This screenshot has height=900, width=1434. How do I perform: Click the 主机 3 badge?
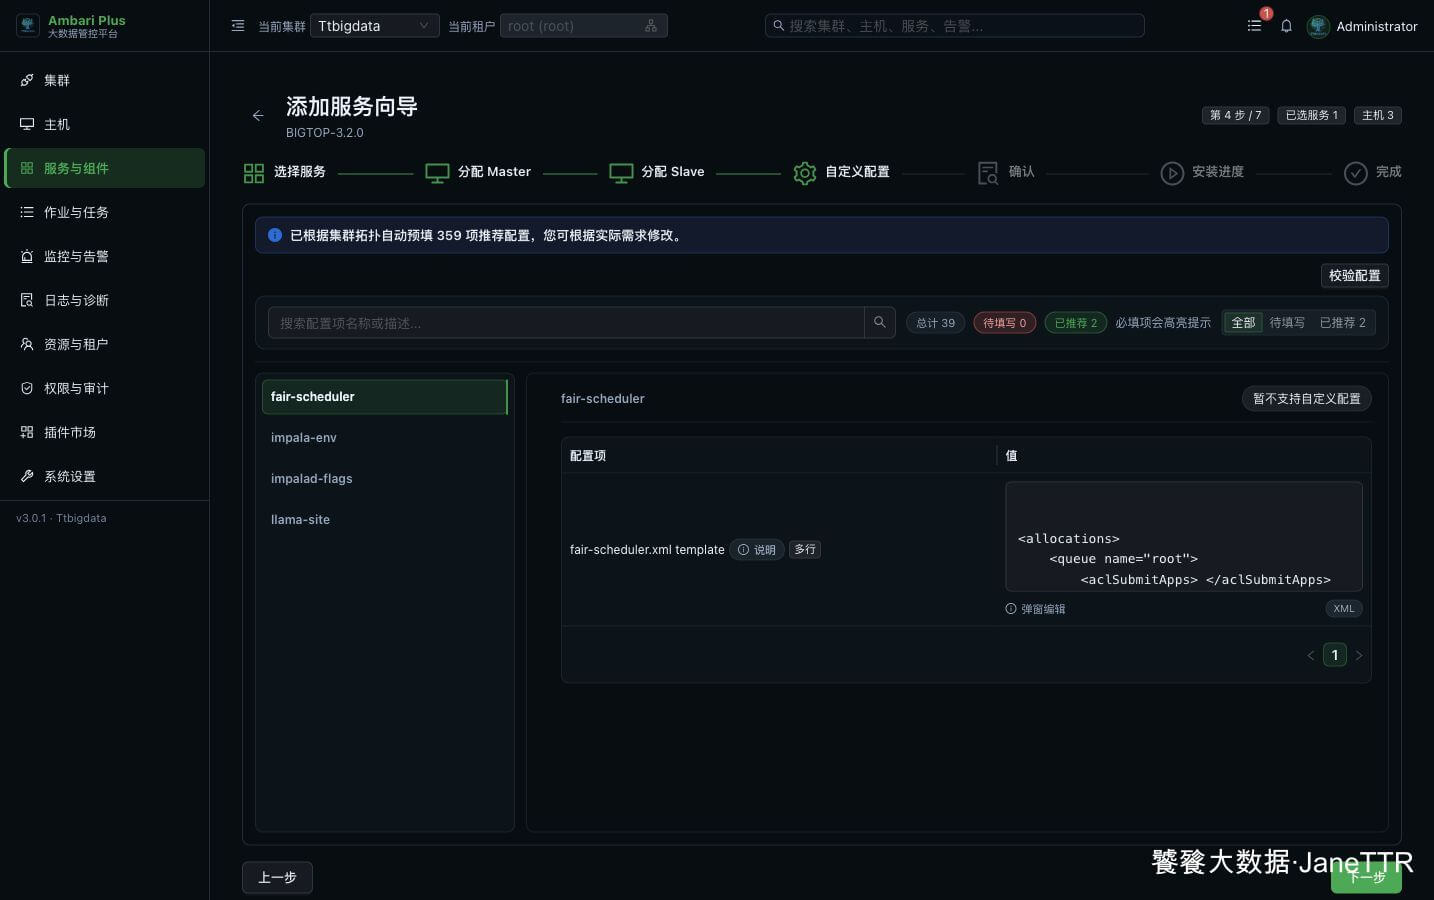click(1377, 115)
